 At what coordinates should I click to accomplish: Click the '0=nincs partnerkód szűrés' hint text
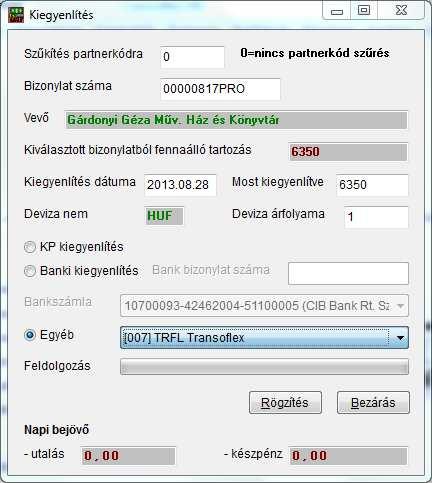pos(315,53)
